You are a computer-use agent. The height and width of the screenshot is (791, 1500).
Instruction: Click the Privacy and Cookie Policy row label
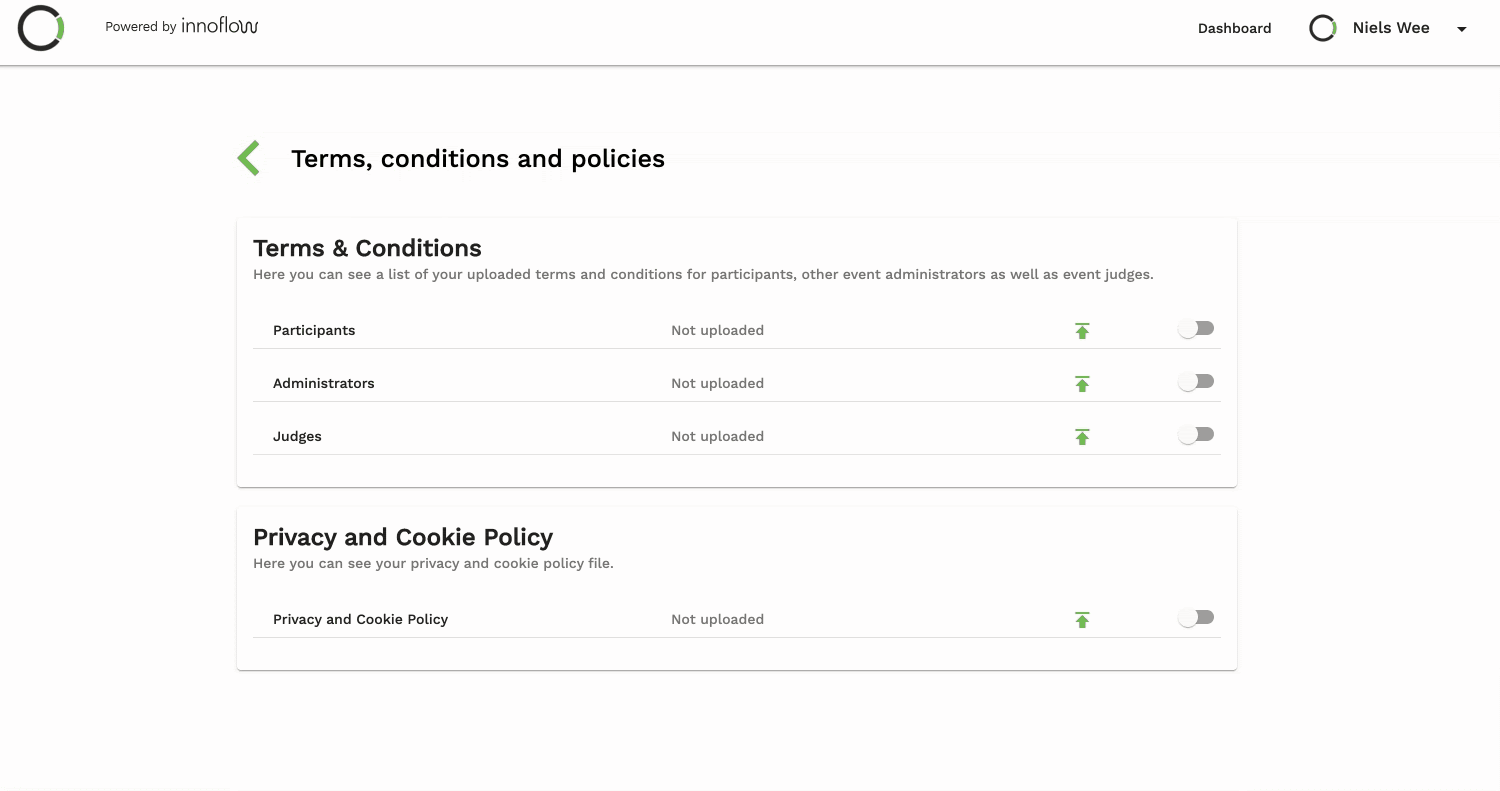tap(360, 619)
